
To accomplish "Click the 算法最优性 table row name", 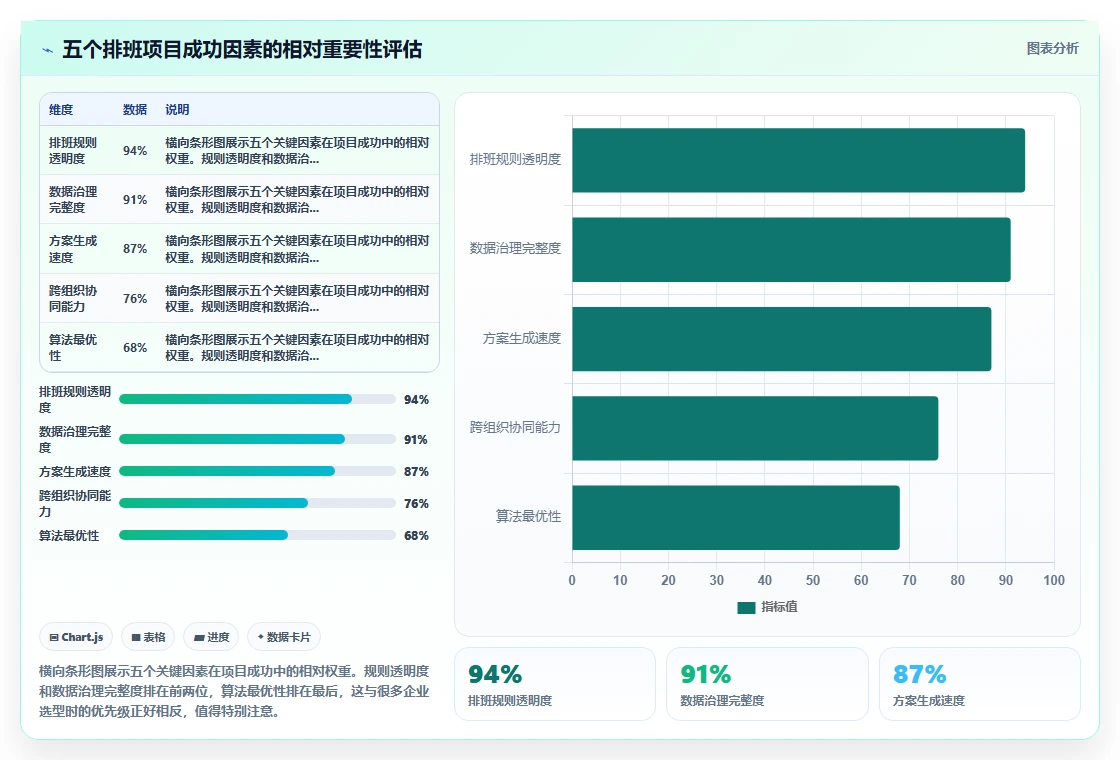I will [x=73, y=348].
